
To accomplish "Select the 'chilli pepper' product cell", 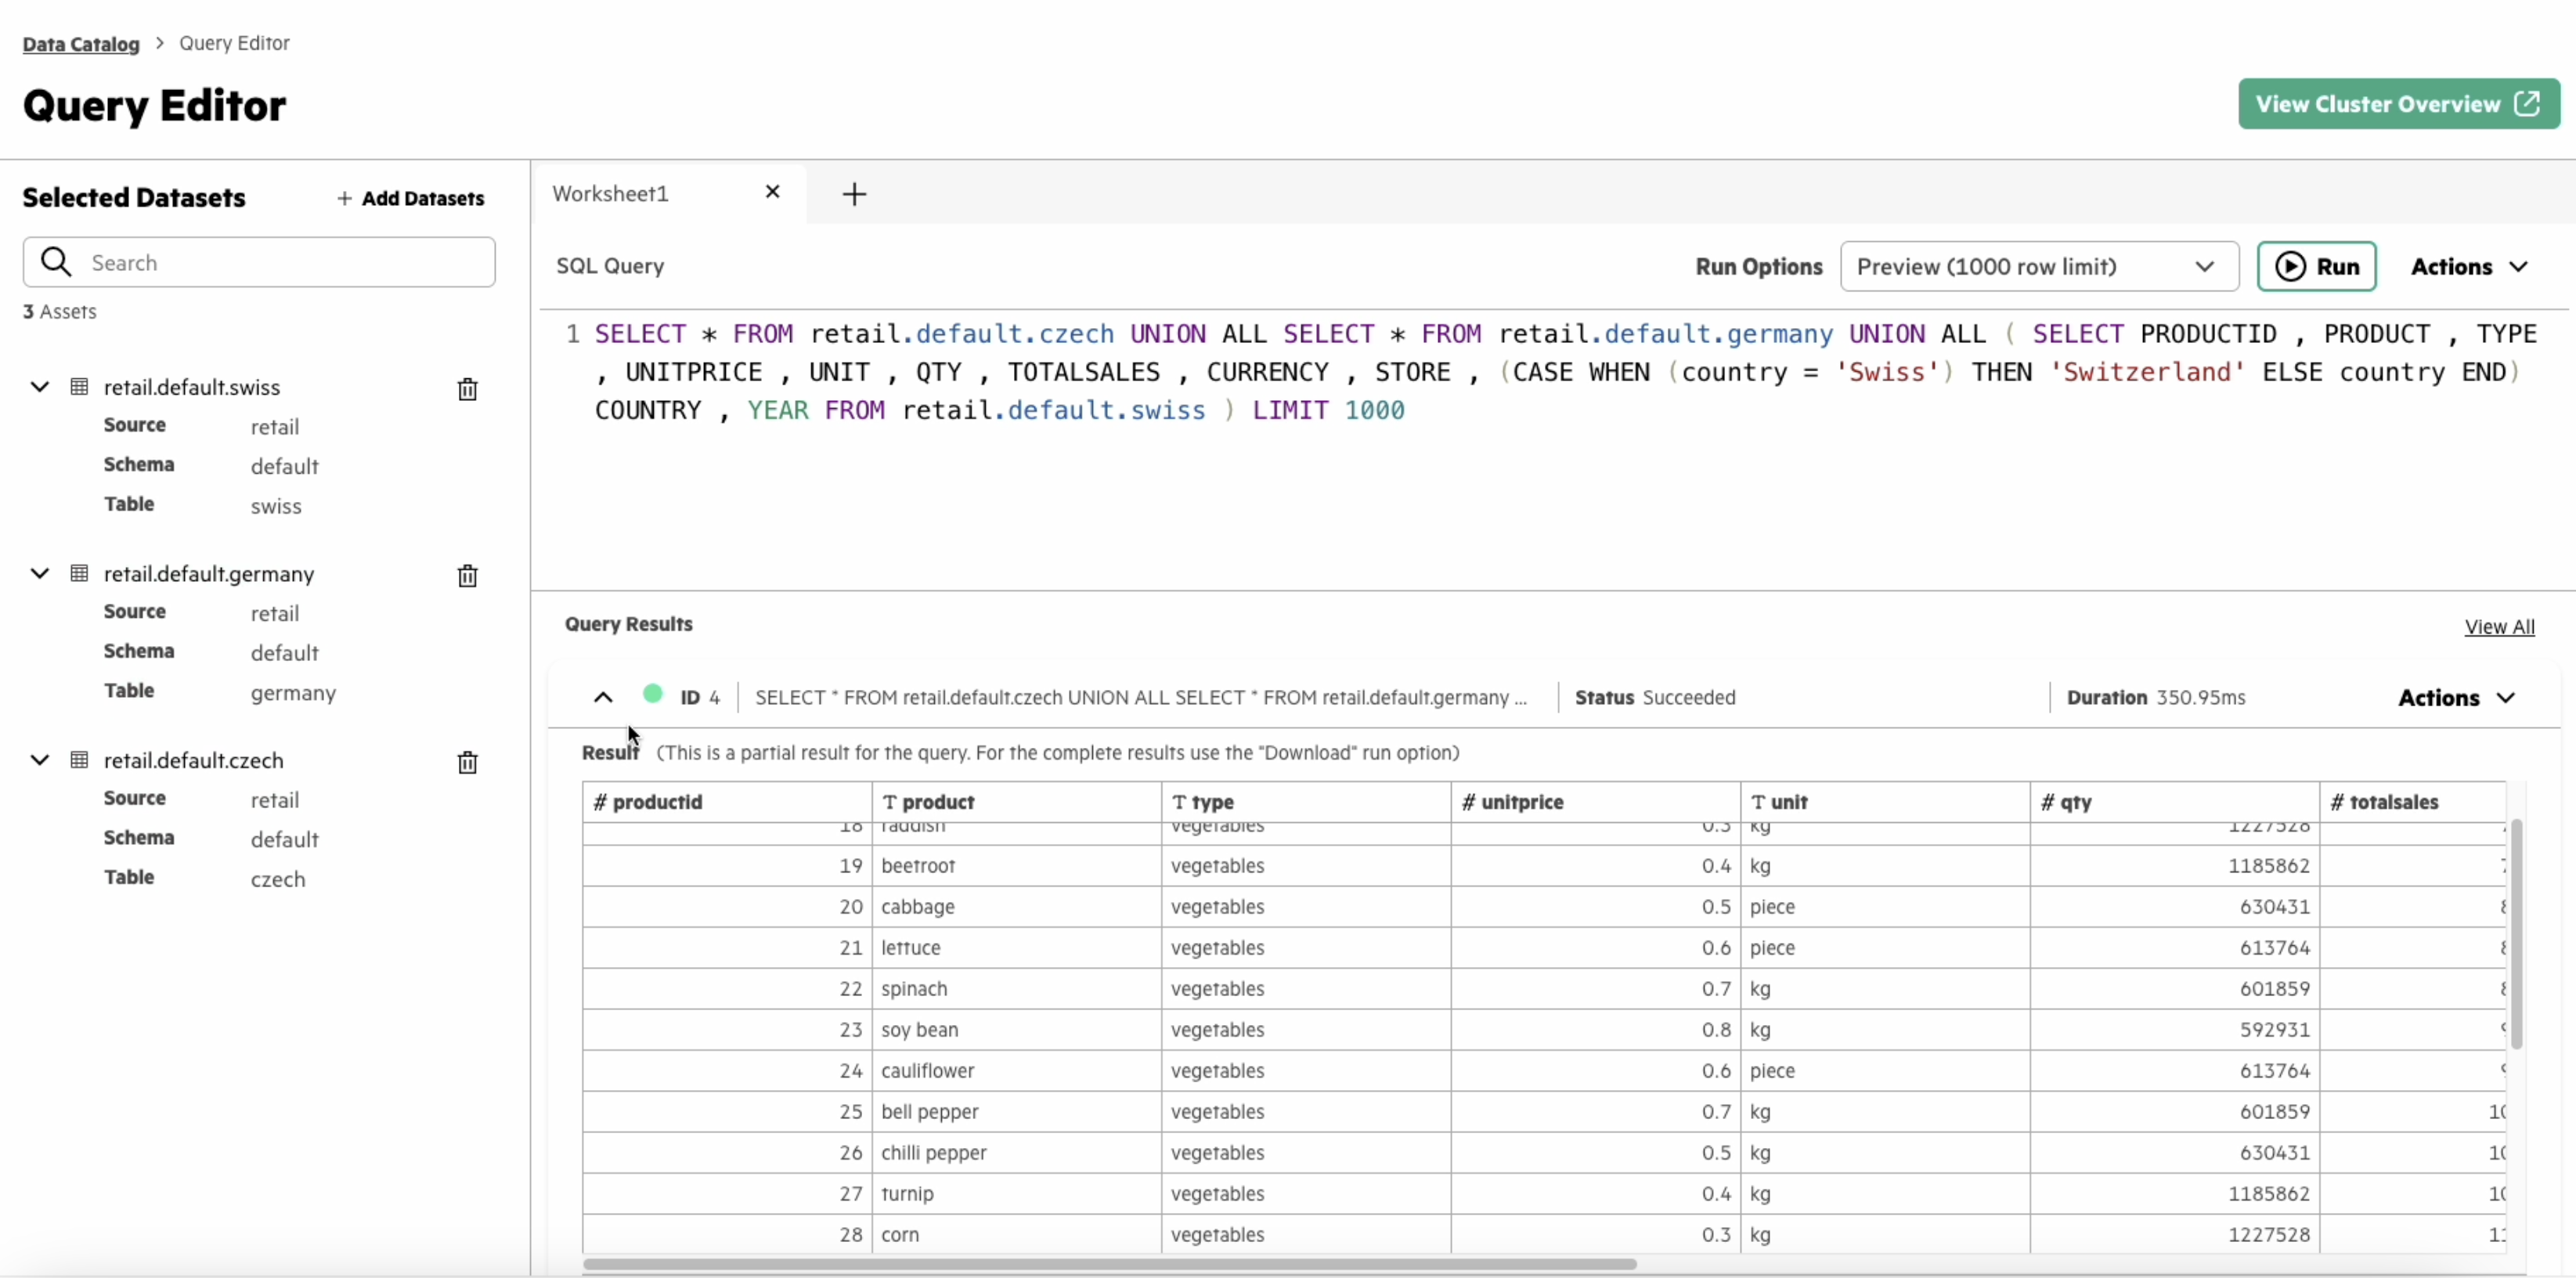I will (x=1016, y=1153).
